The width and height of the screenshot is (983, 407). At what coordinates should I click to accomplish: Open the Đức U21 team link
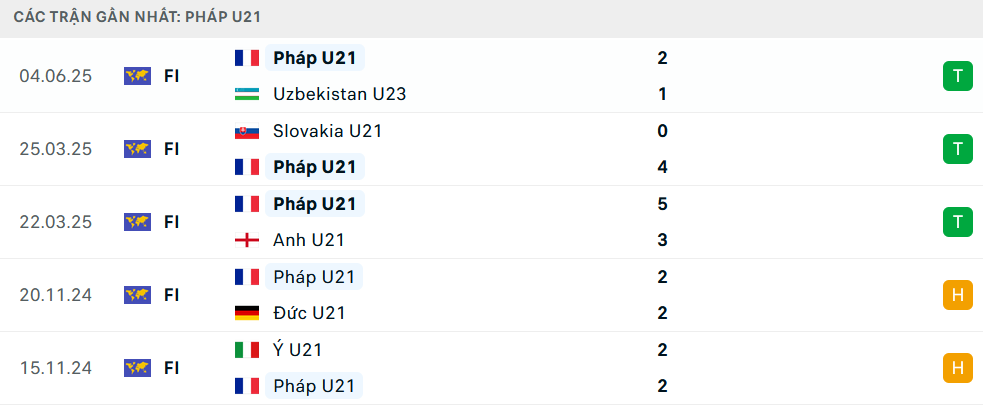coord(309,313)
